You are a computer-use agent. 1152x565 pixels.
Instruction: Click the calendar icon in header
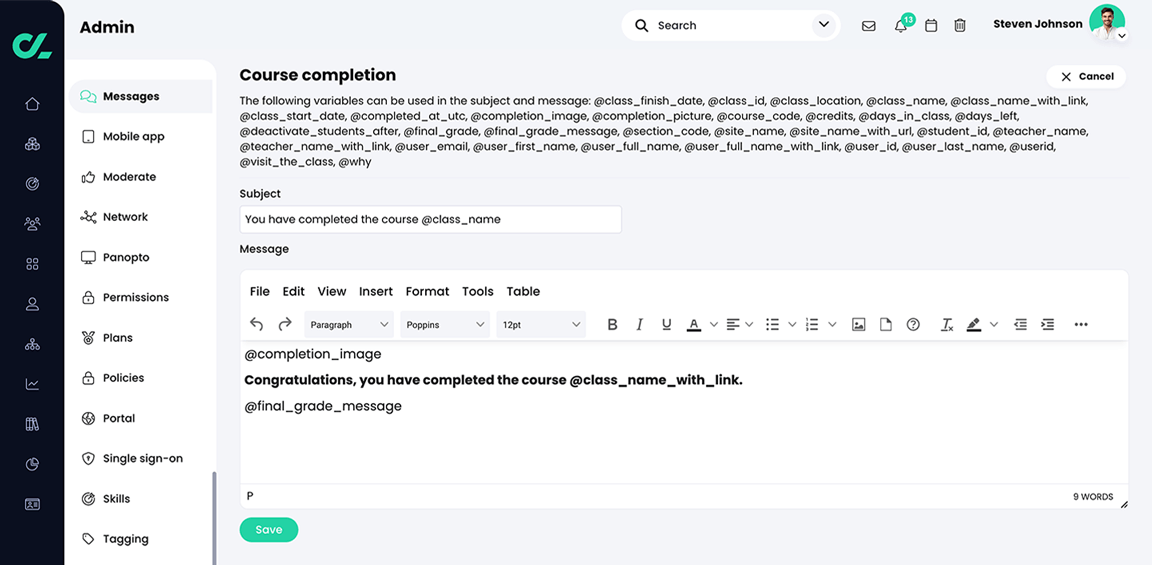tap(931, 26)
